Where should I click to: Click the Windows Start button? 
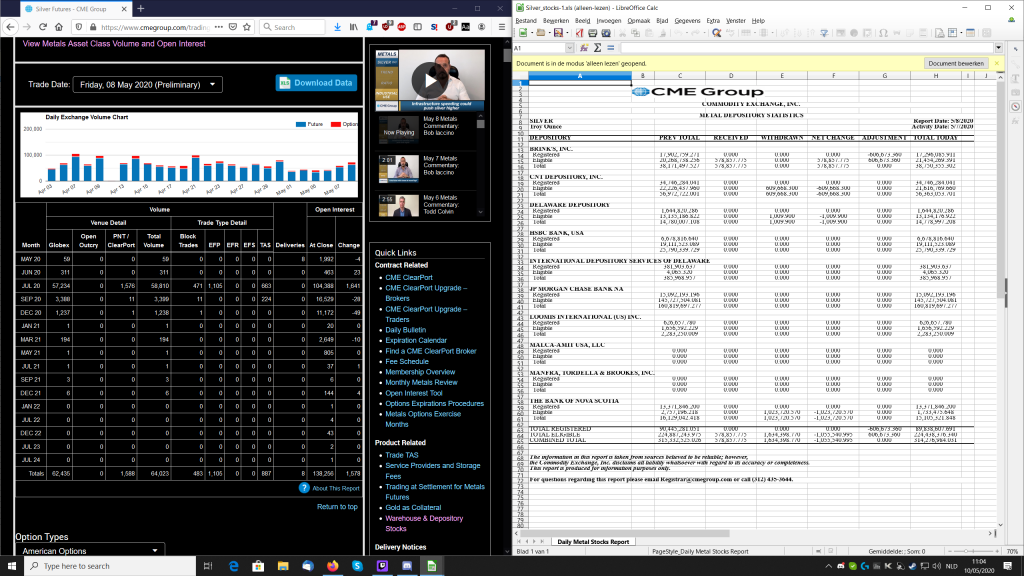pyautogui.click(x=12, y=566)
